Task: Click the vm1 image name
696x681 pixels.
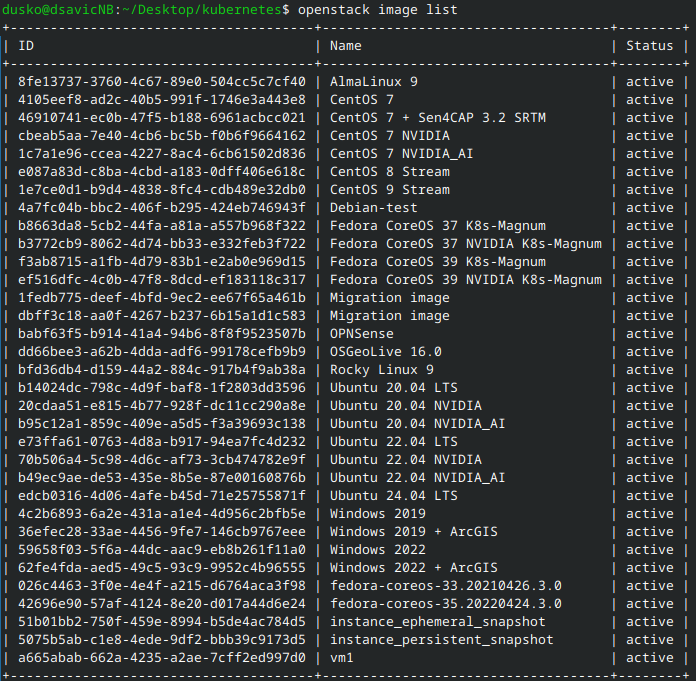Action: point(342,658)
